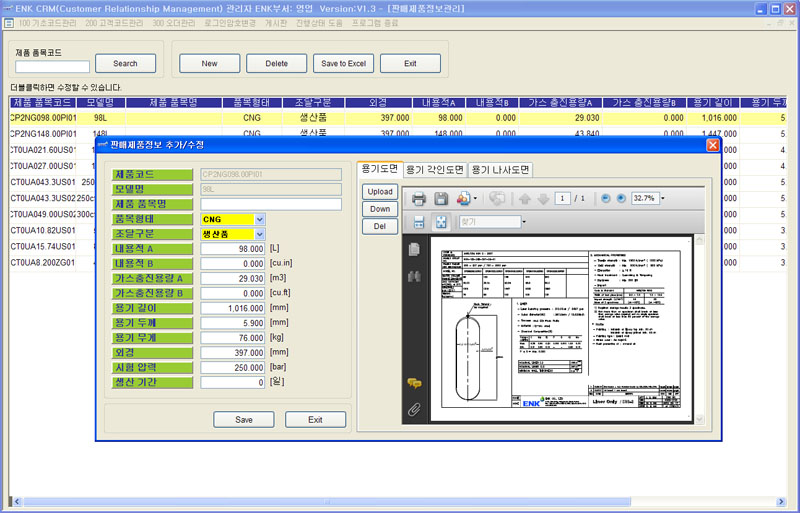Open the 게시판 menu
The height and width of the screenshot is (513, 800).
(x=276, y=23)
